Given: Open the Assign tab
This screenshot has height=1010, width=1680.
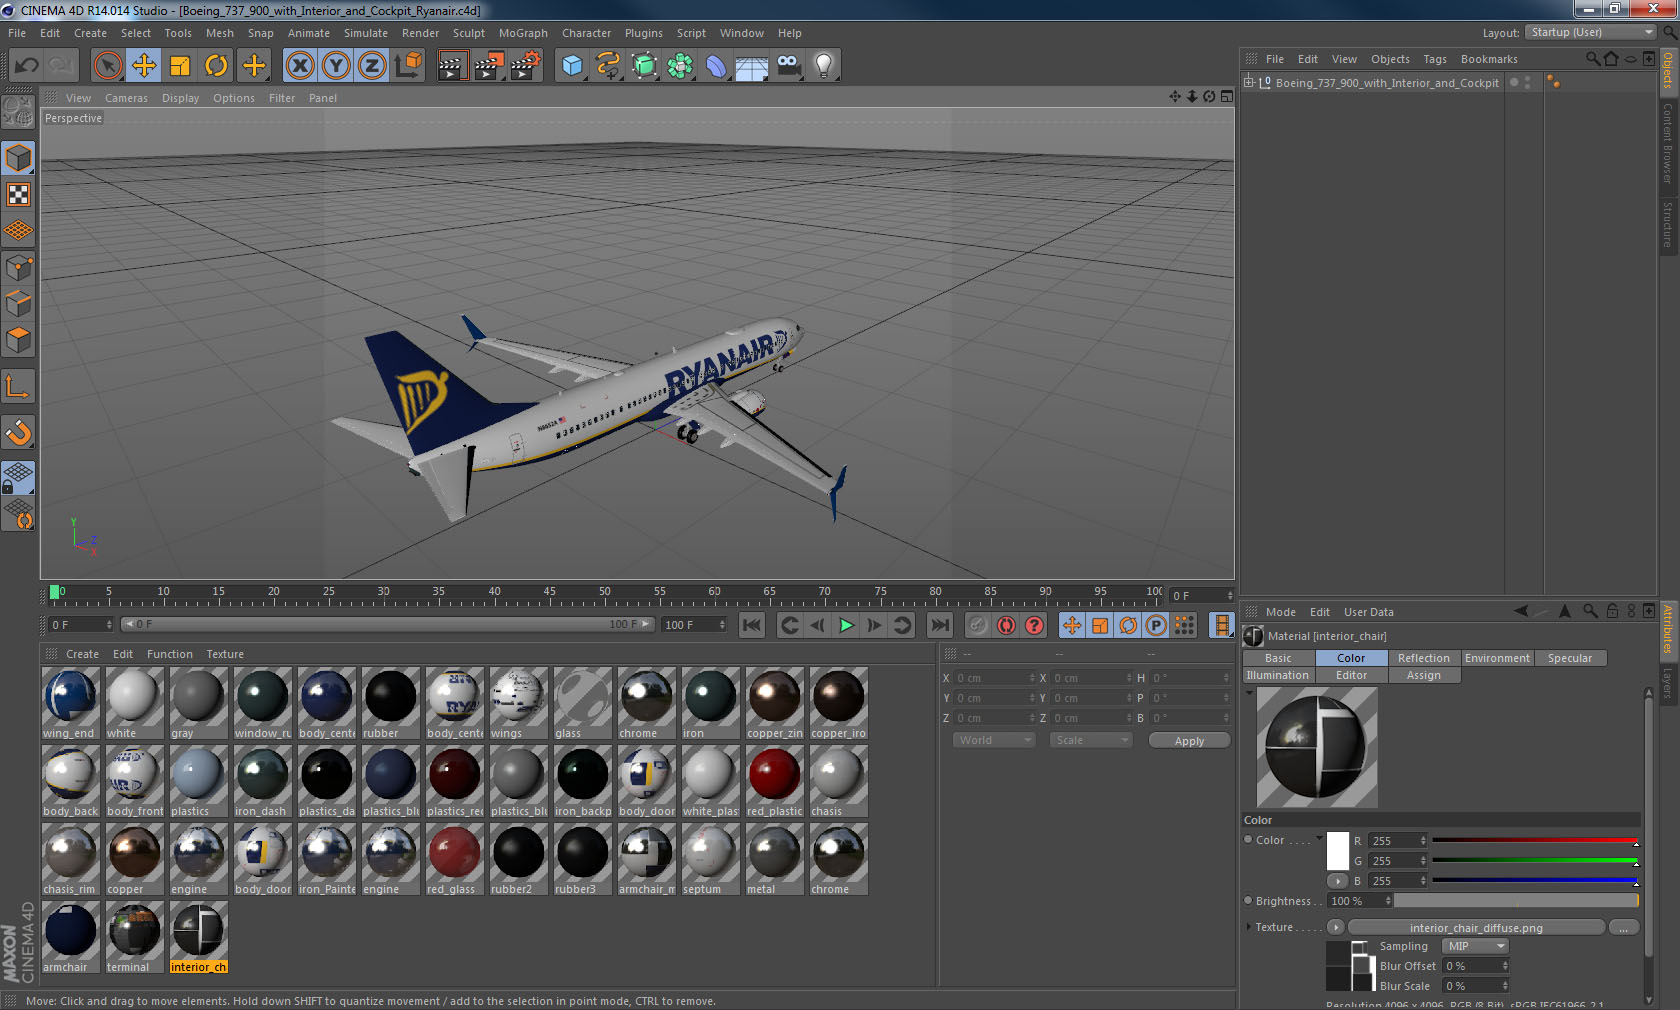Looking at the screenshot, I should 1424,675.
